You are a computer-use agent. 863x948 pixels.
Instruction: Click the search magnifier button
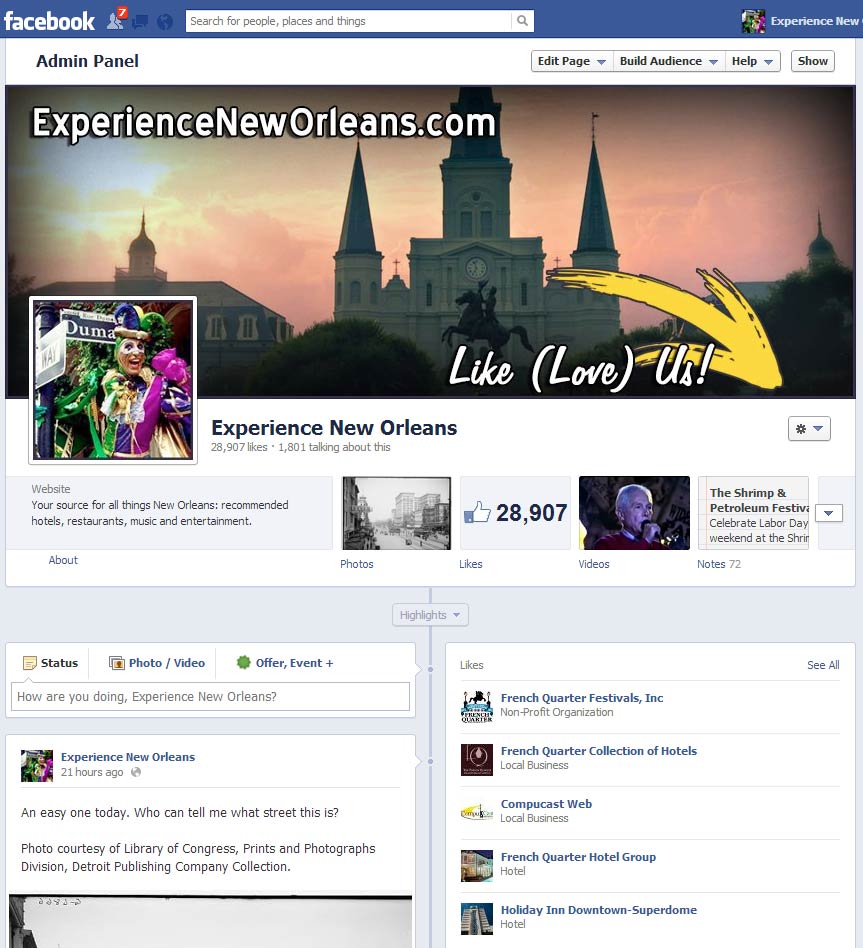pyautogui.click(x=522, y=21)
